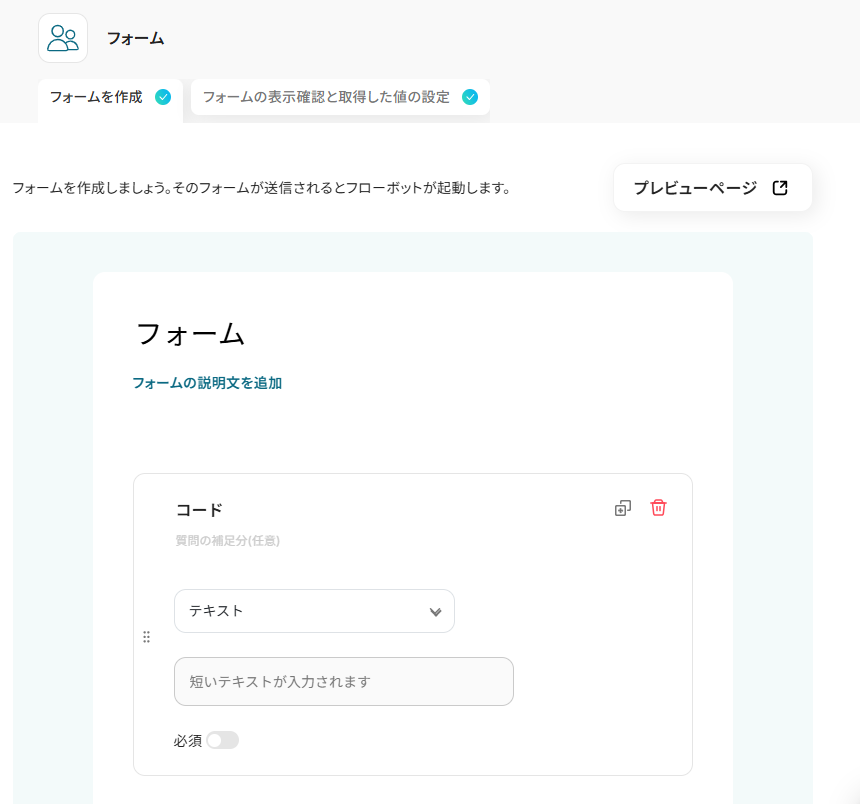Open the テキスト type dropdown
Viewport: 860px width, 804px height.
click(x=314, y=611)
